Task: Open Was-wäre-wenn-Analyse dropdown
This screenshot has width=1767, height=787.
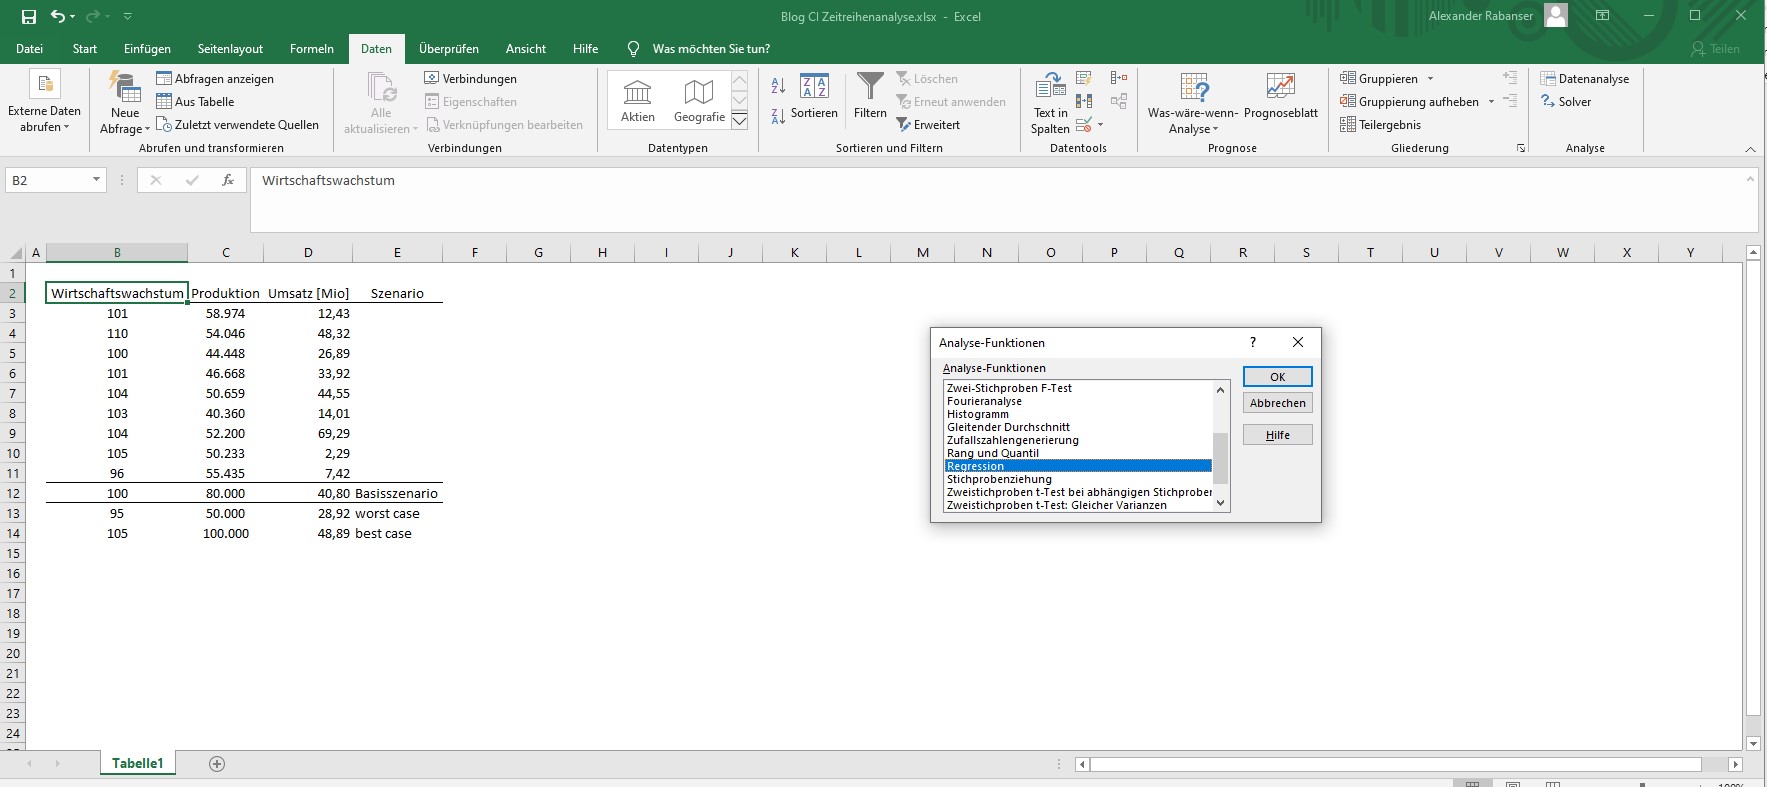Action: 1193,103
